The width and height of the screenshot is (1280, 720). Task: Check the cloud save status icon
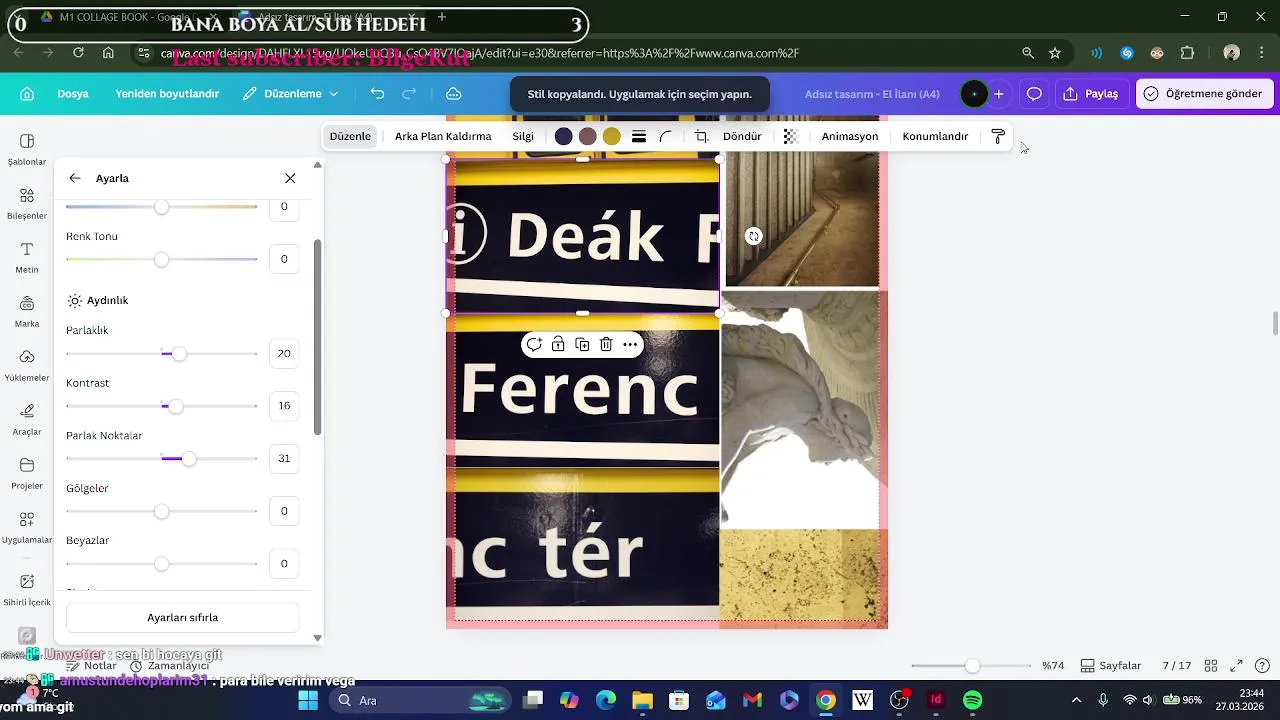453,94
